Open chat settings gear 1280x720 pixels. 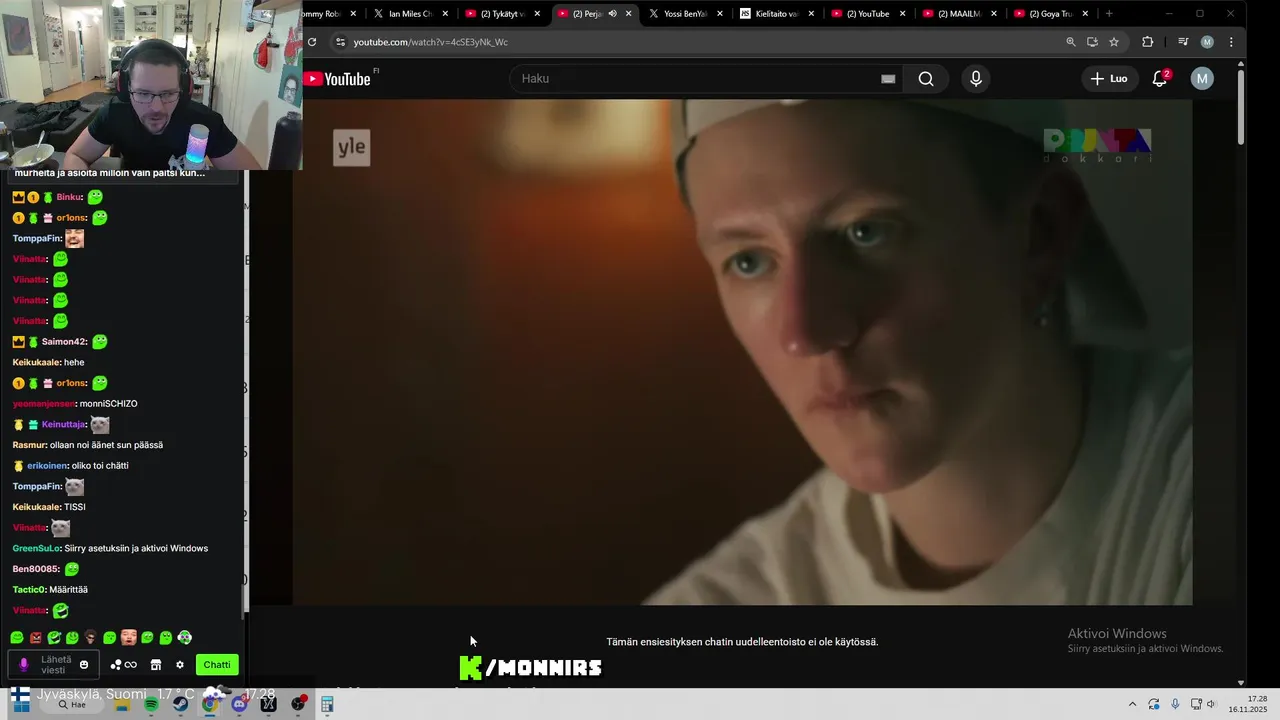[180, 665]
